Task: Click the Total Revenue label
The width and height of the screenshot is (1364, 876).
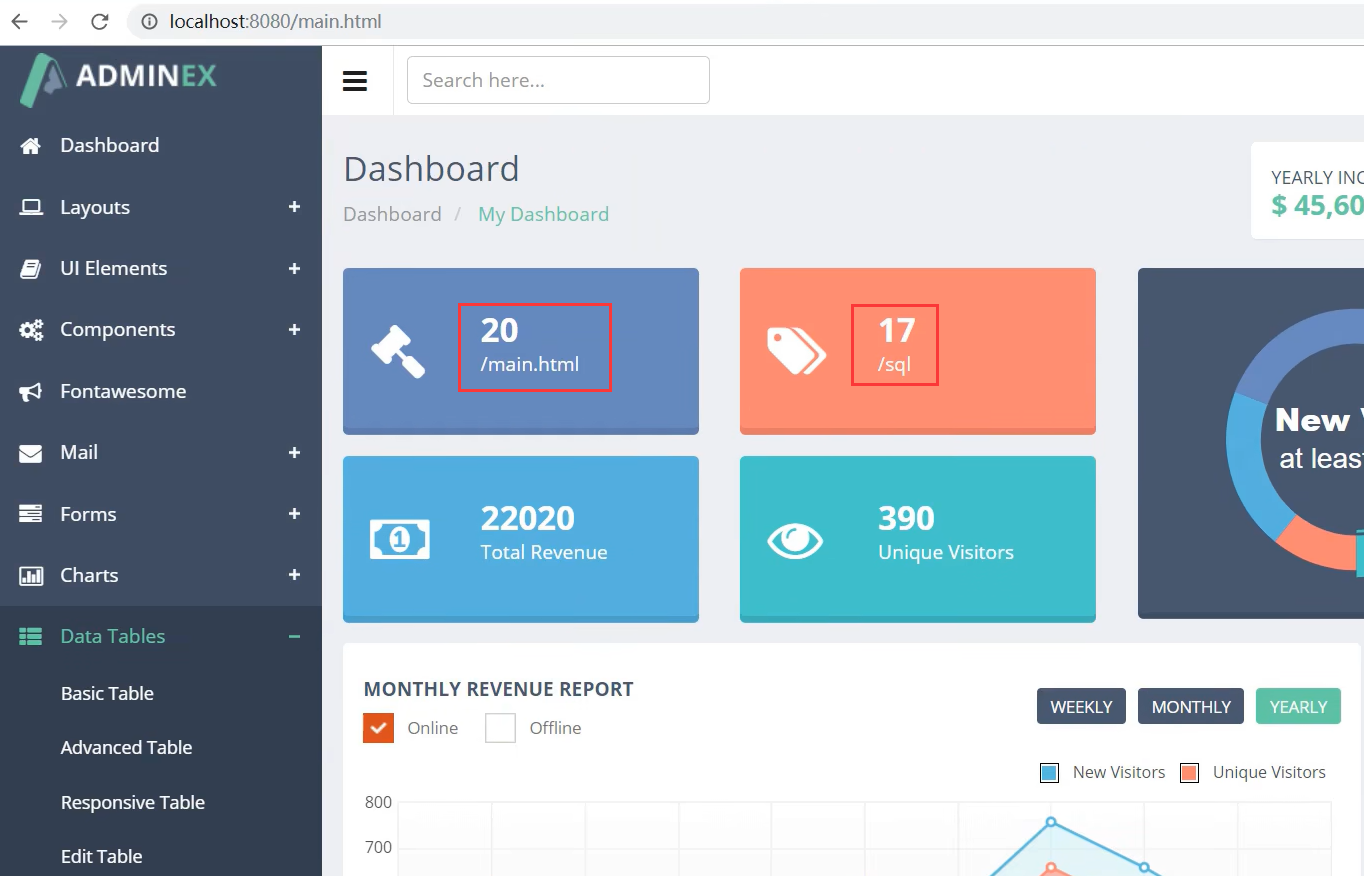Action: point(543,552)
